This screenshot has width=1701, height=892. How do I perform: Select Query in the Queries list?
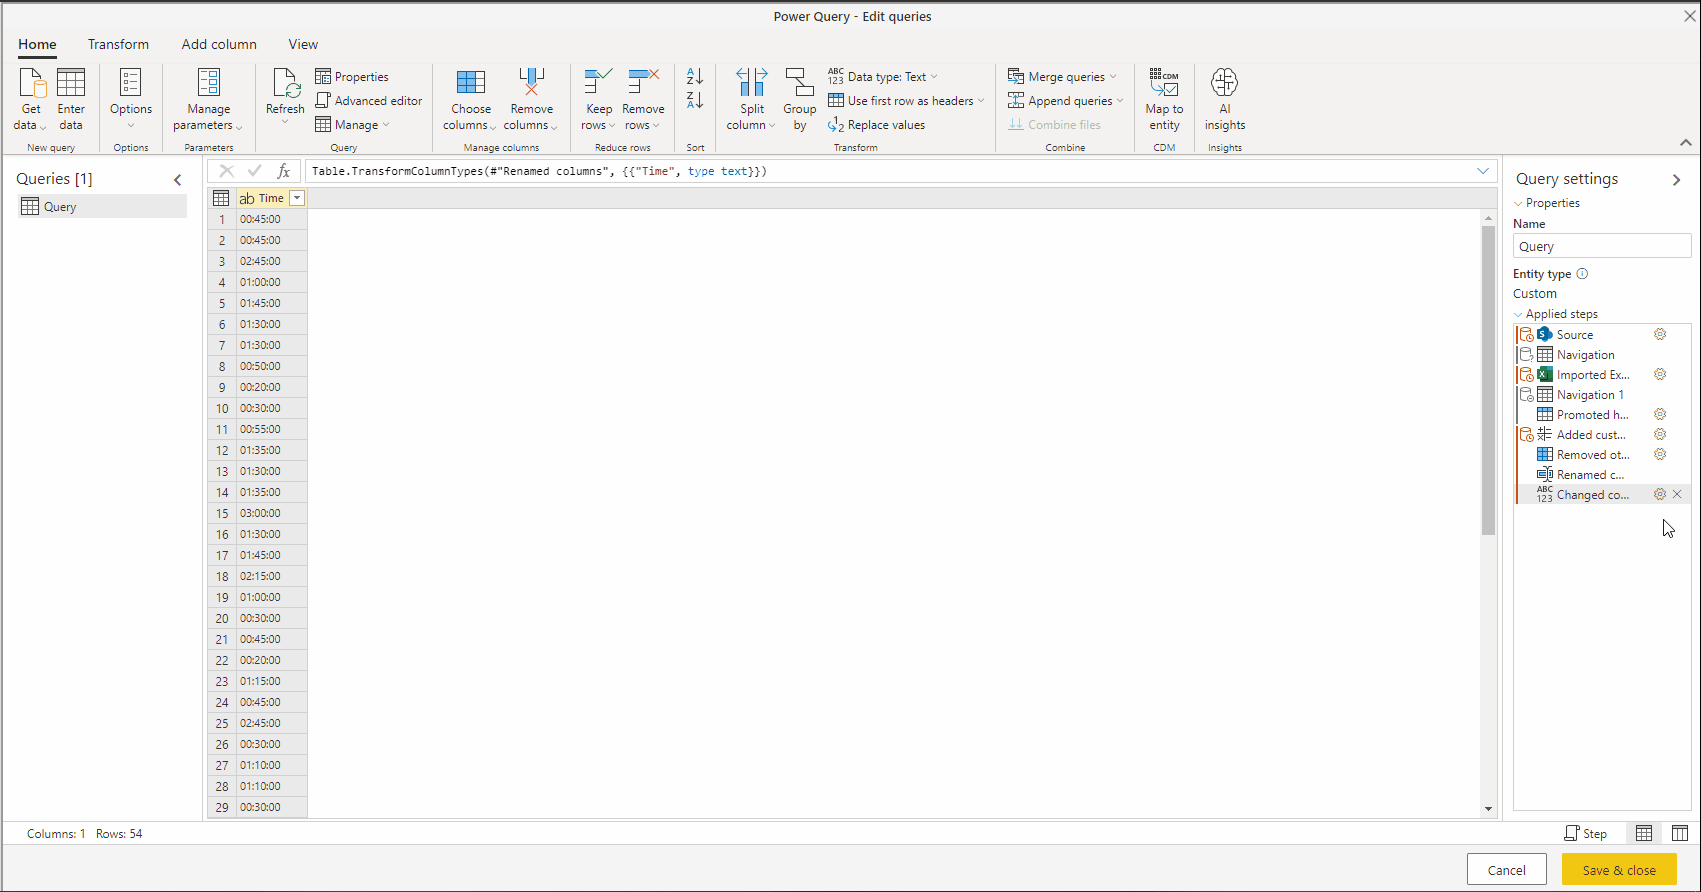[x=102, y=207]
